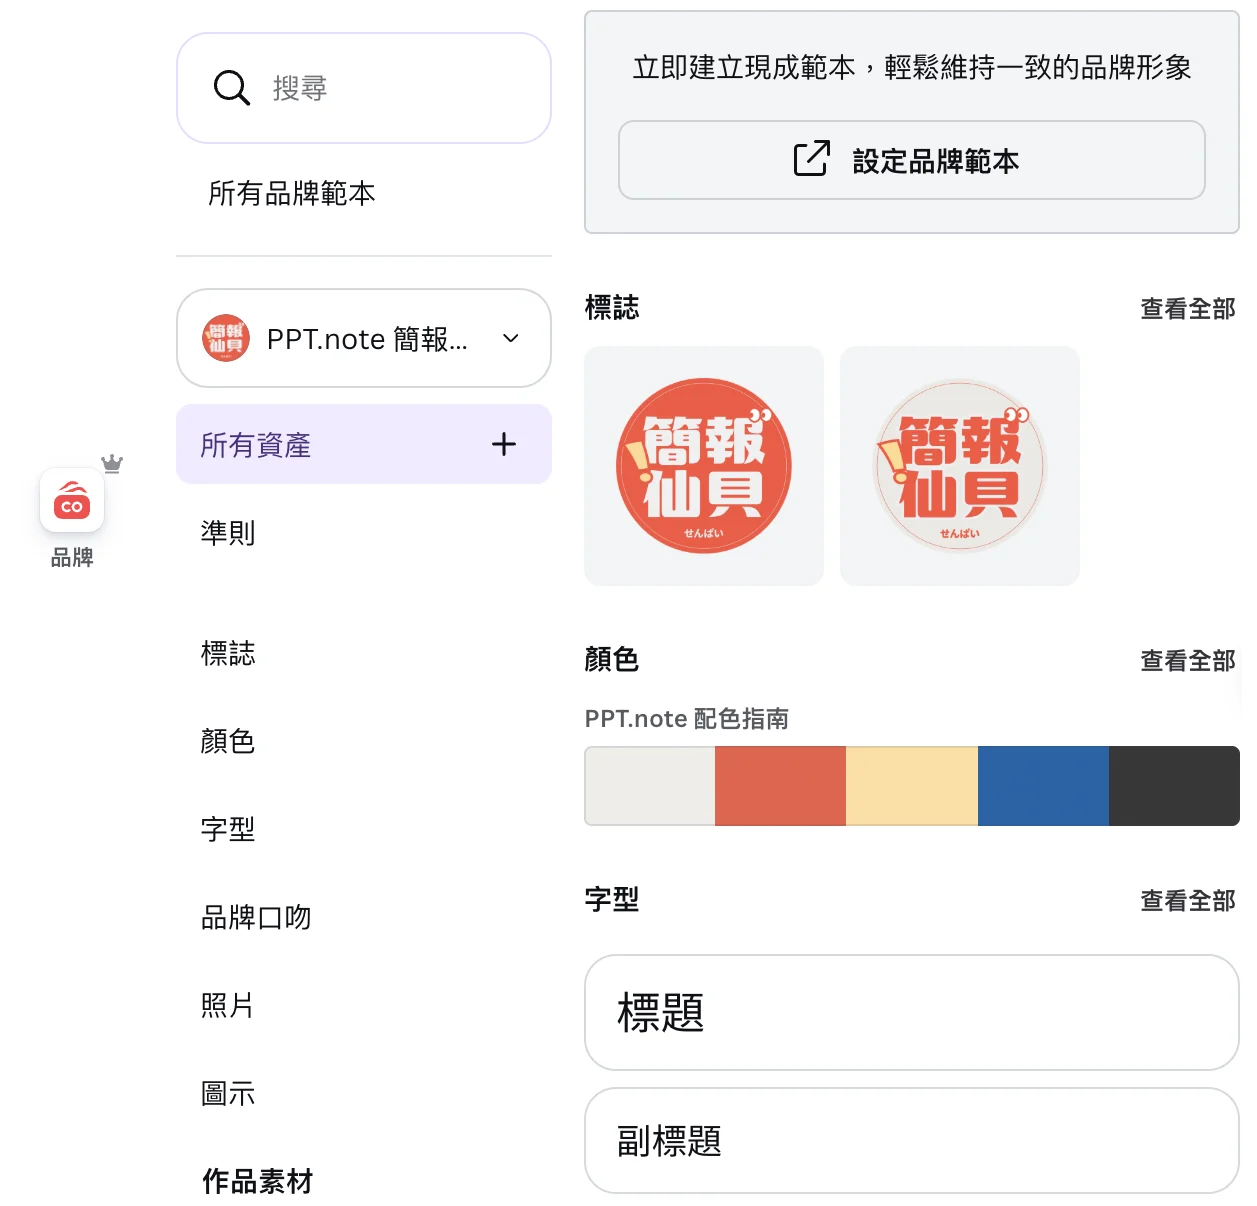The height and width of the screenshot is (1206, 1257).
Task: Go to 準則 section in sidebar
Action: tap(228, 532)
